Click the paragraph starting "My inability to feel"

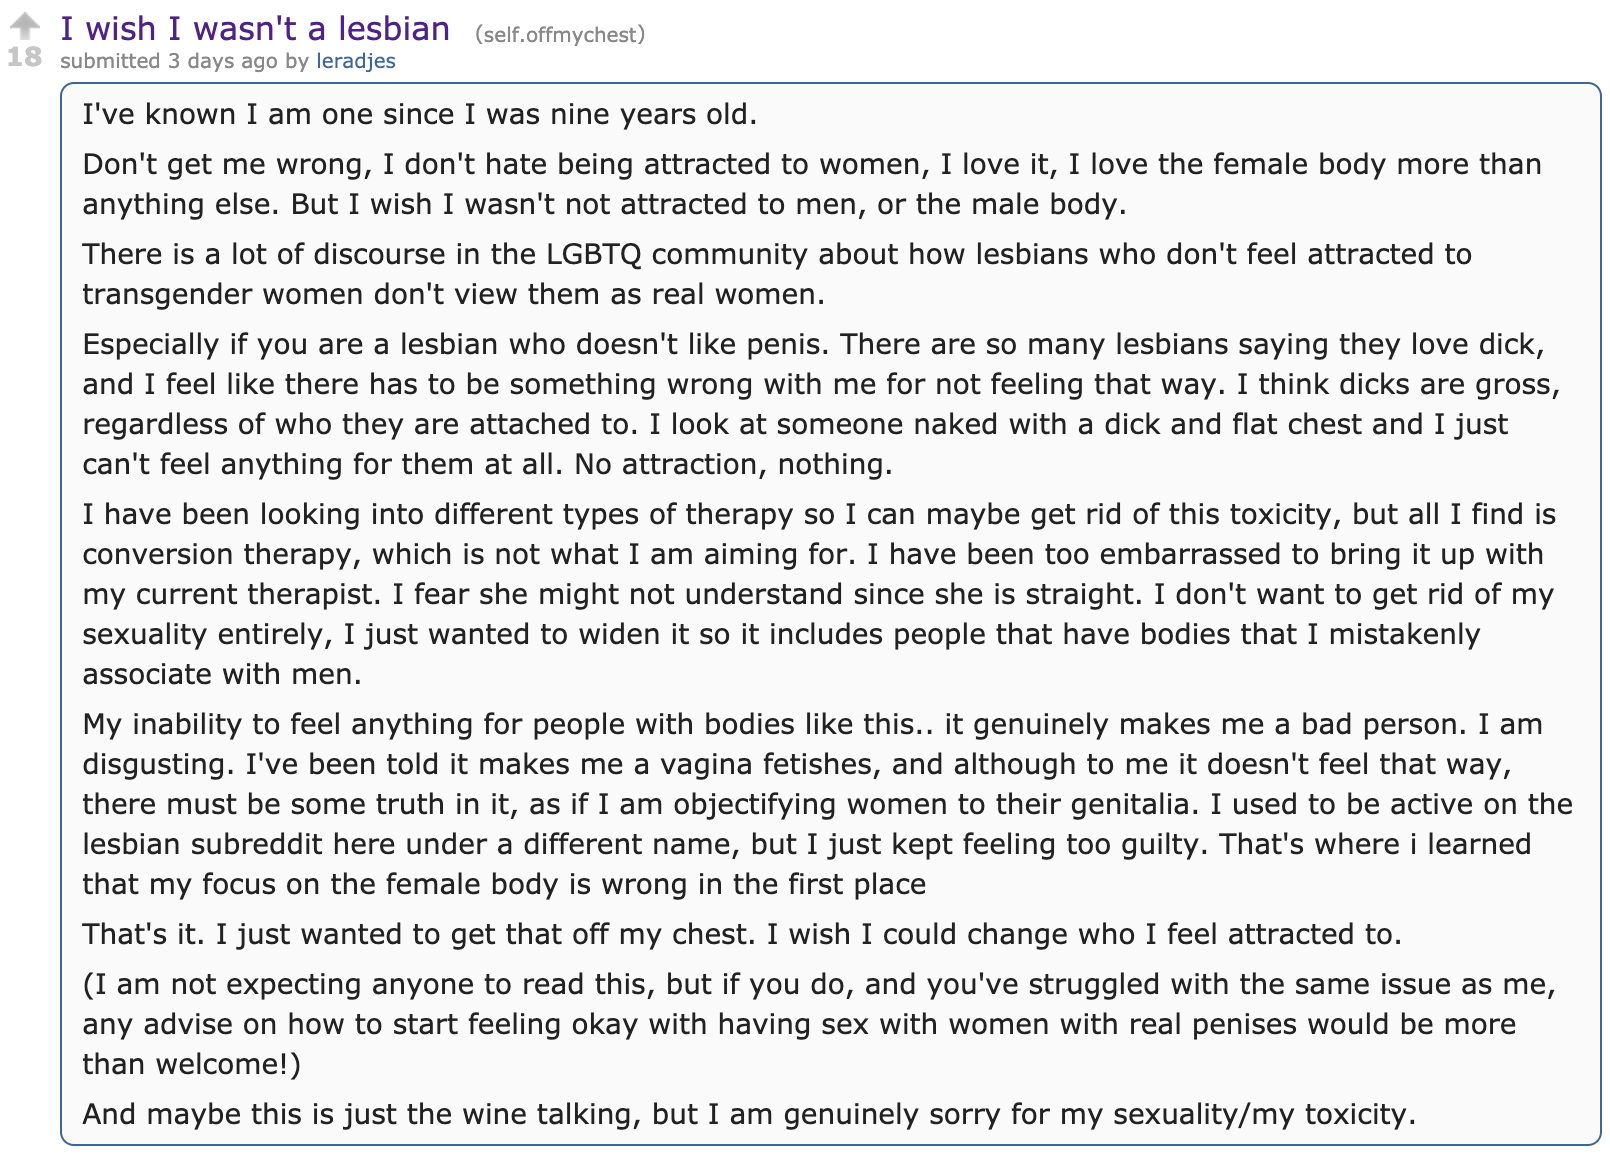pyautogui.click(x=828, y=804)
